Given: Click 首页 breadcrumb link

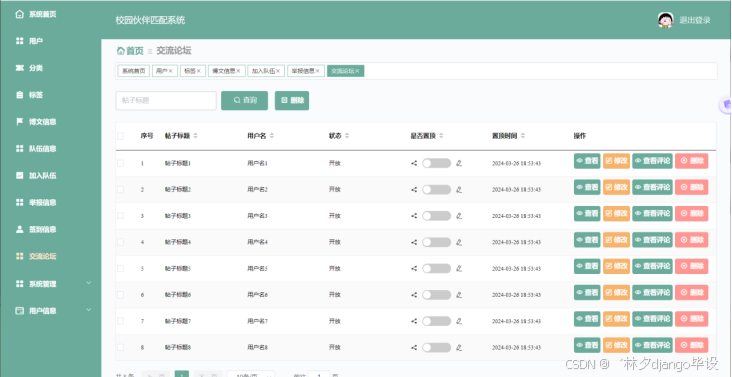Looking at the screenshot, I should pos(135,50).
